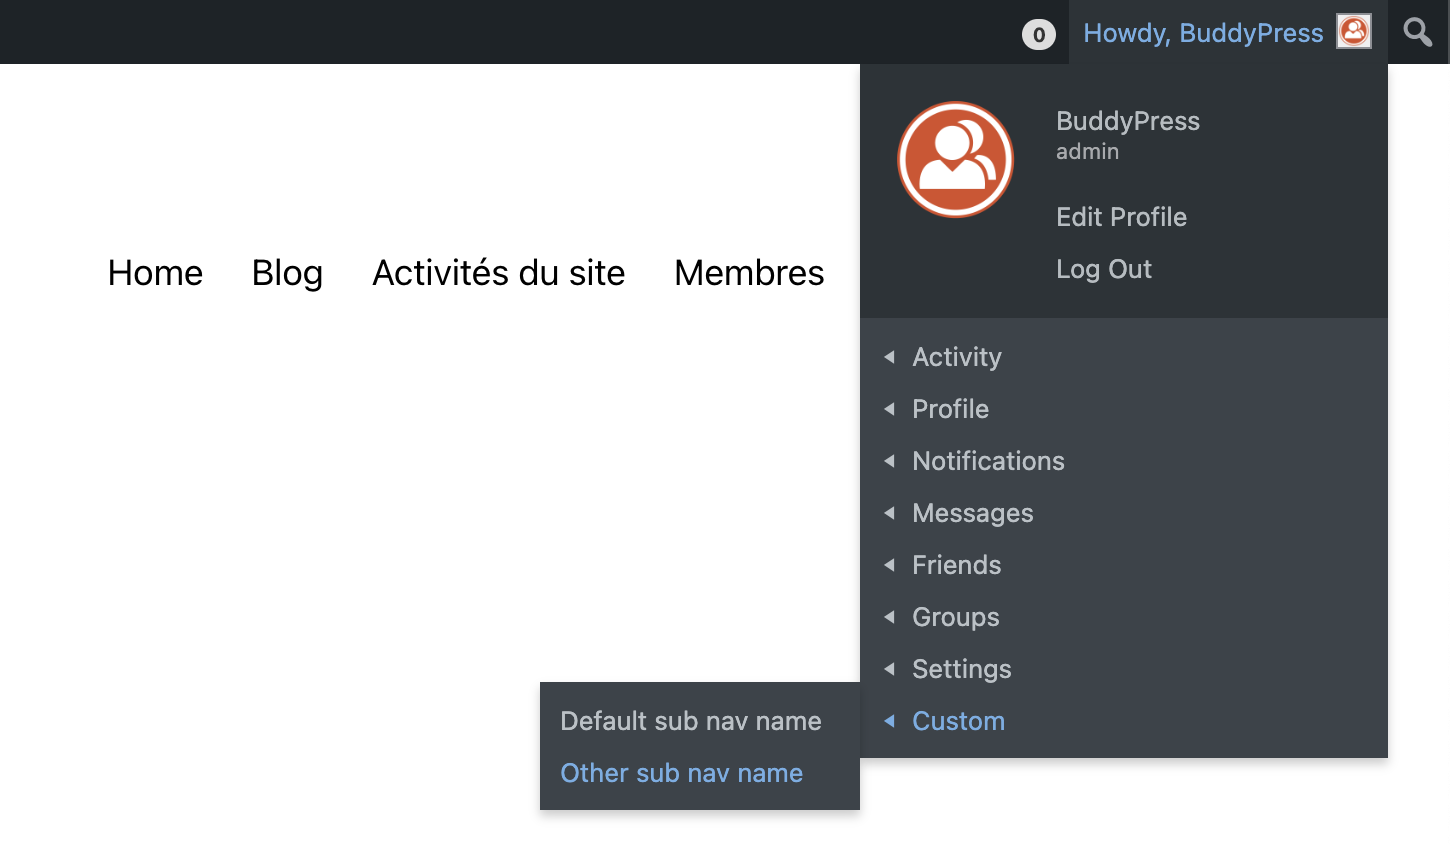Click the small avatar icon beside Howdy, BuddyPress
Screen dimensions: 1450x844
coord(1354,32)
